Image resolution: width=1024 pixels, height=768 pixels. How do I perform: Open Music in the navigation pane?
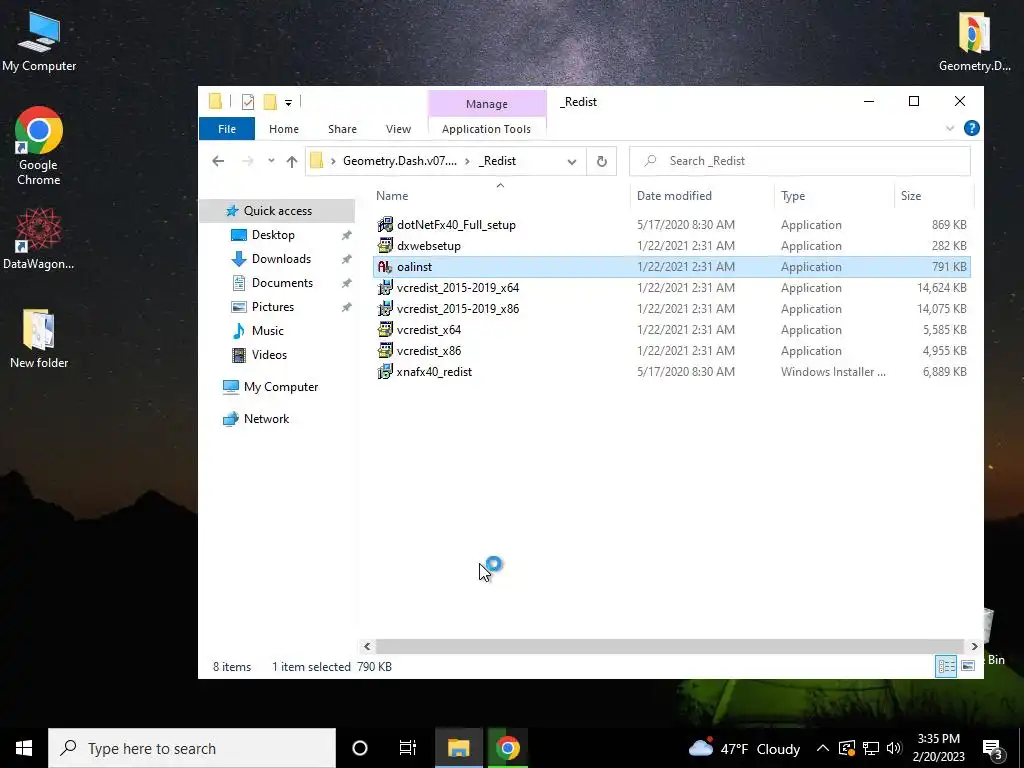click(267, 331)
